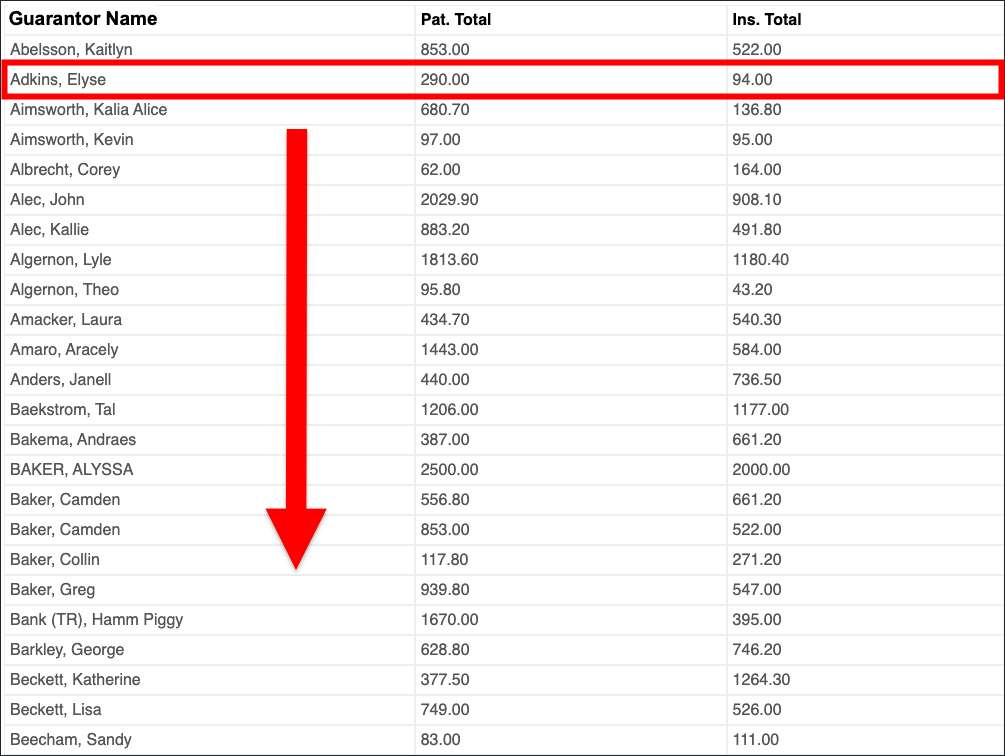Click insurance total 1180.40

point(761,259)
